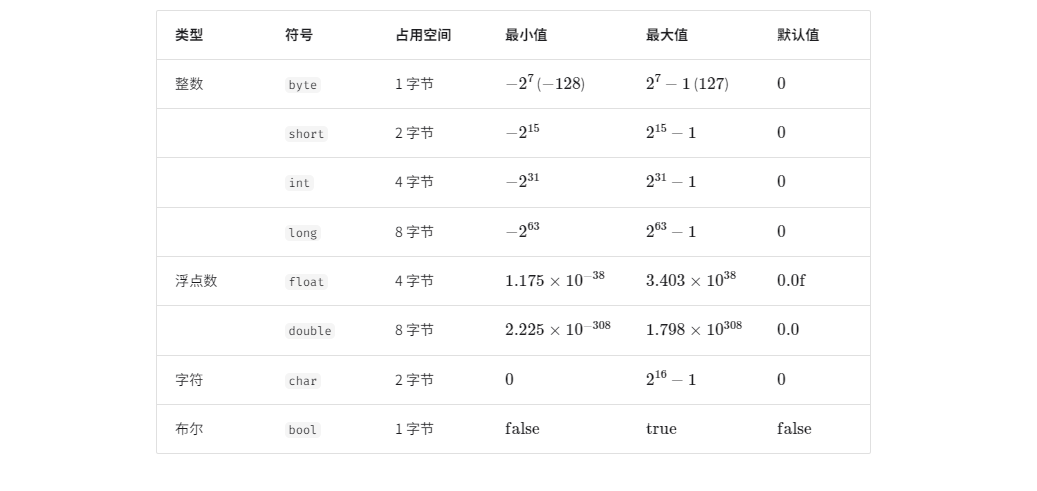Click the 最大值 column header
Viewport: 1037px width, 491px height.
pos(667,35)
